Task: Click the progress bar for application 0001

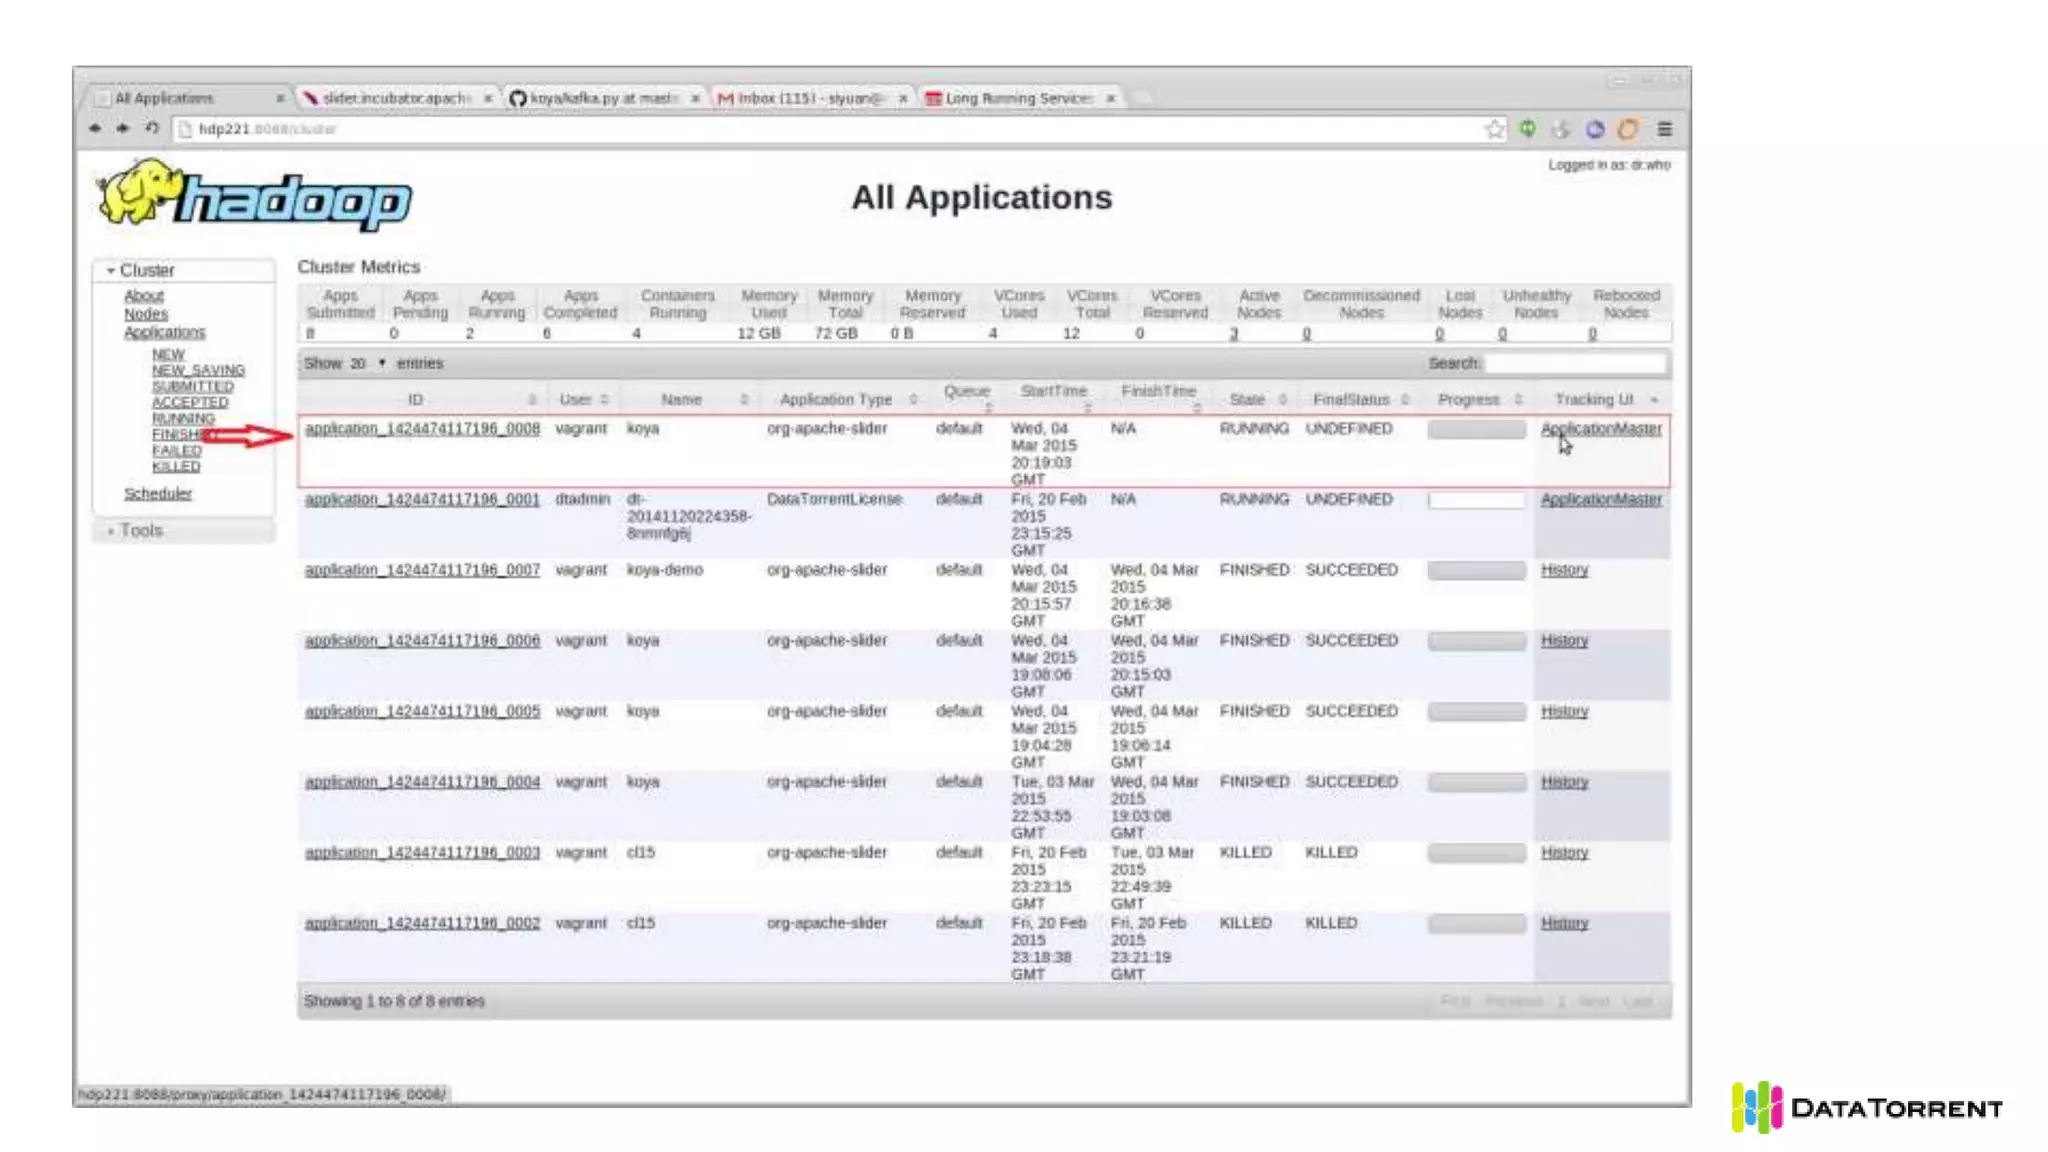Action: pos(1476,500)
